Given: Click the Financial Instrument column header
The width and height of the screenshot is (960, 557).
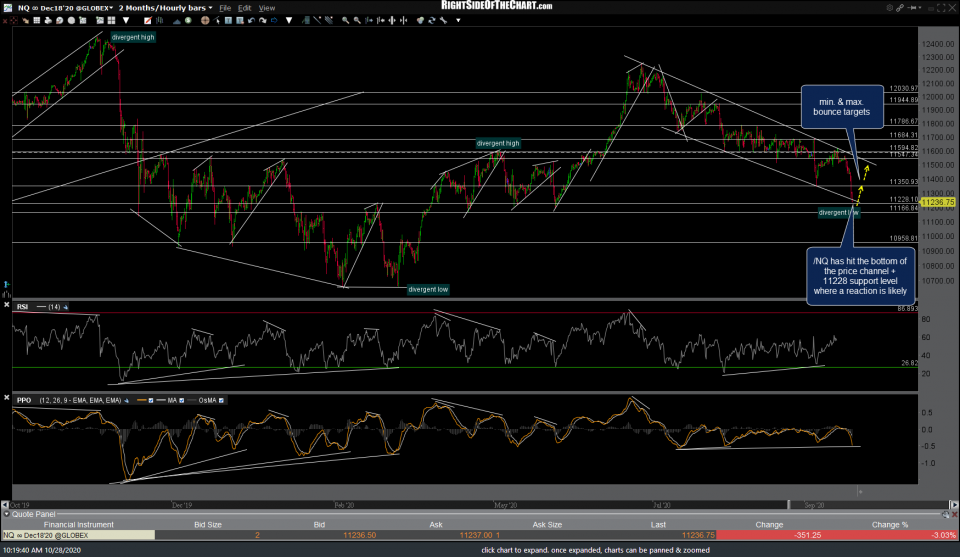Looking at the screenshot, I should coord(78,525).
